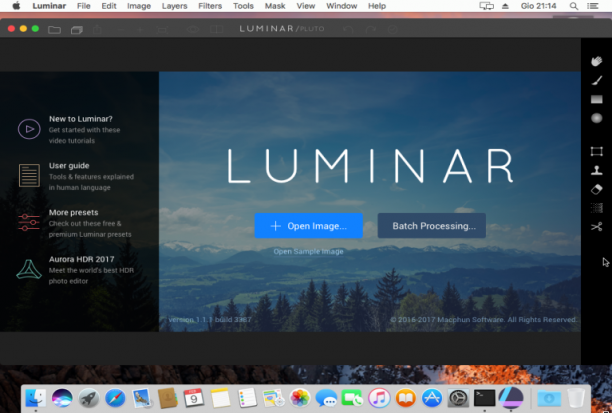
Task: Select the Hand move tool
Action: [x=596, y=61]
